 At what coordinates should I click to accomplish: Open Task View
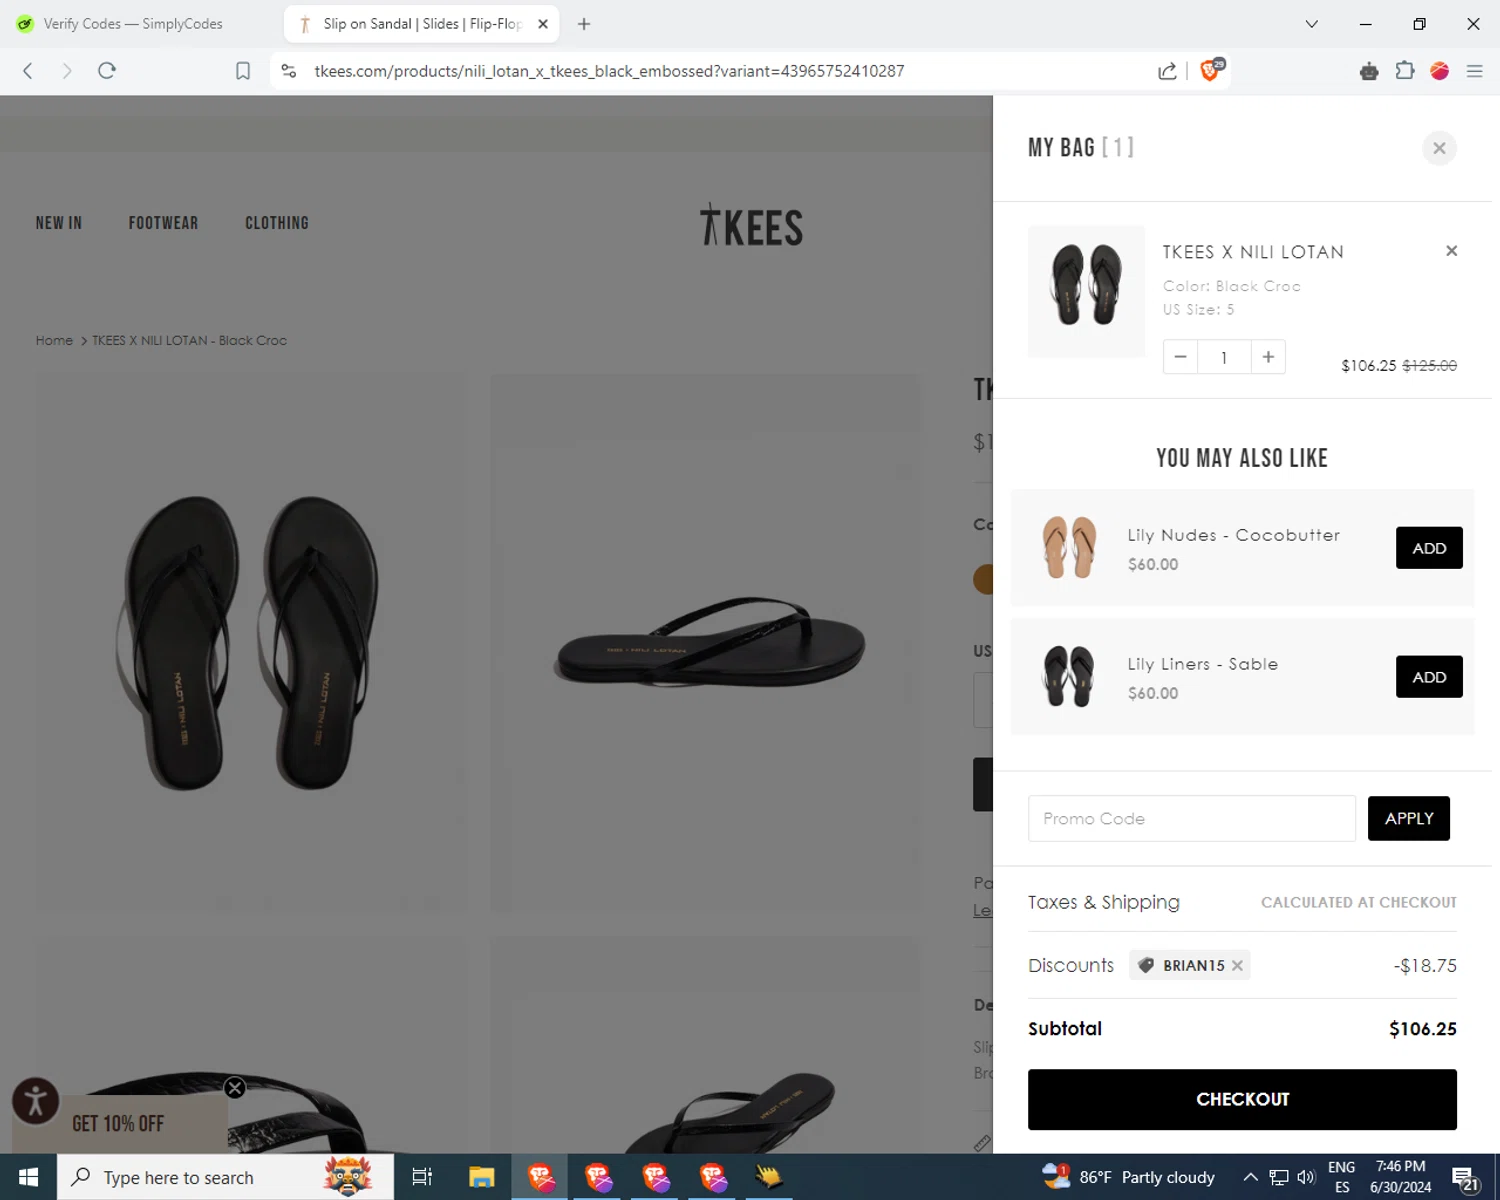422,1177
